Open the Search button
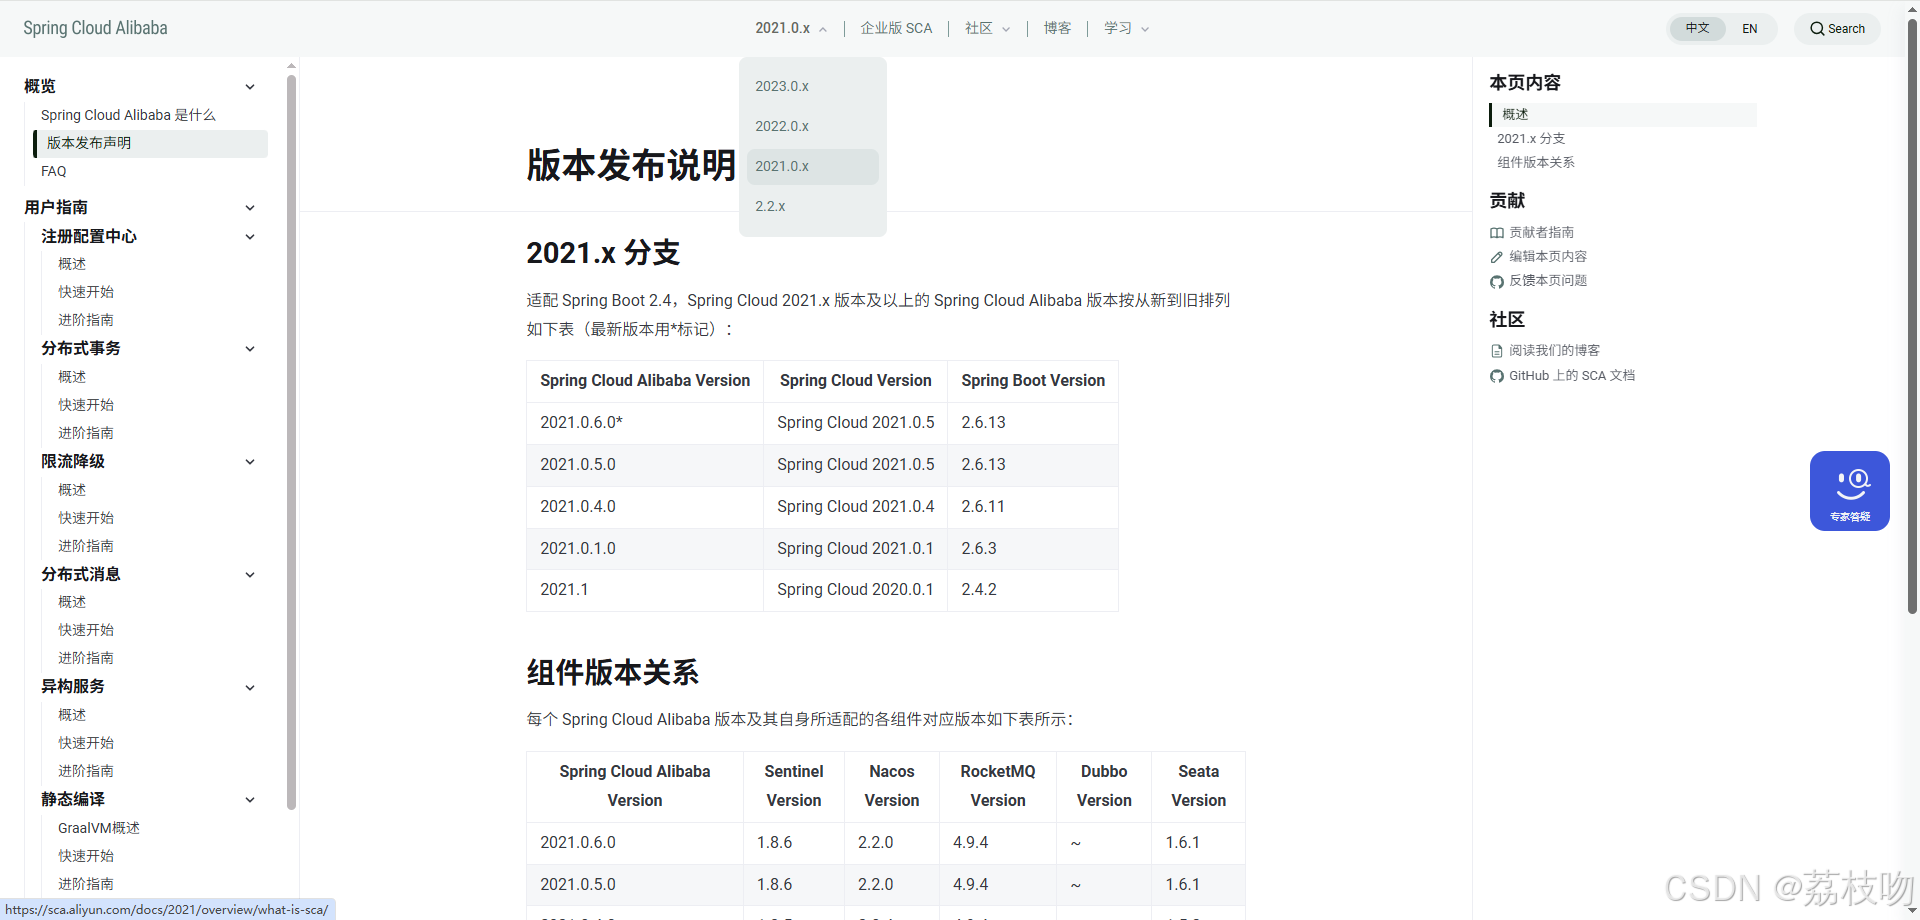 pyautogui.click(x=1837, y=29)
